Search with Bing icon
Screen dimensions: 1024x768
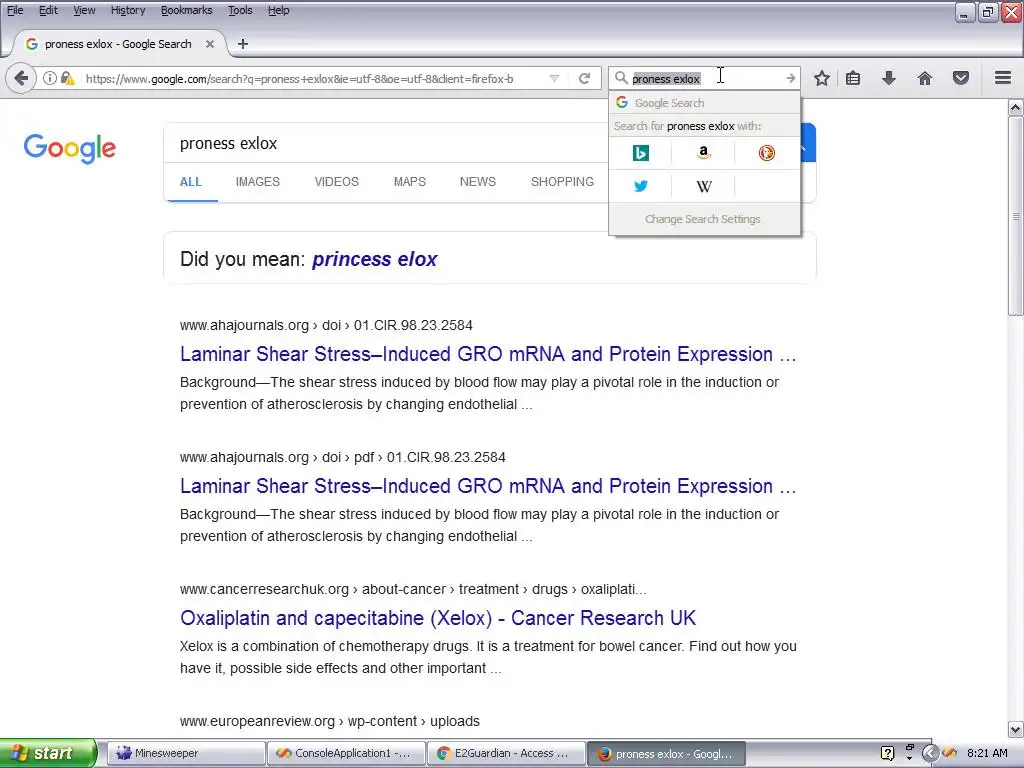tap(641, 153)
